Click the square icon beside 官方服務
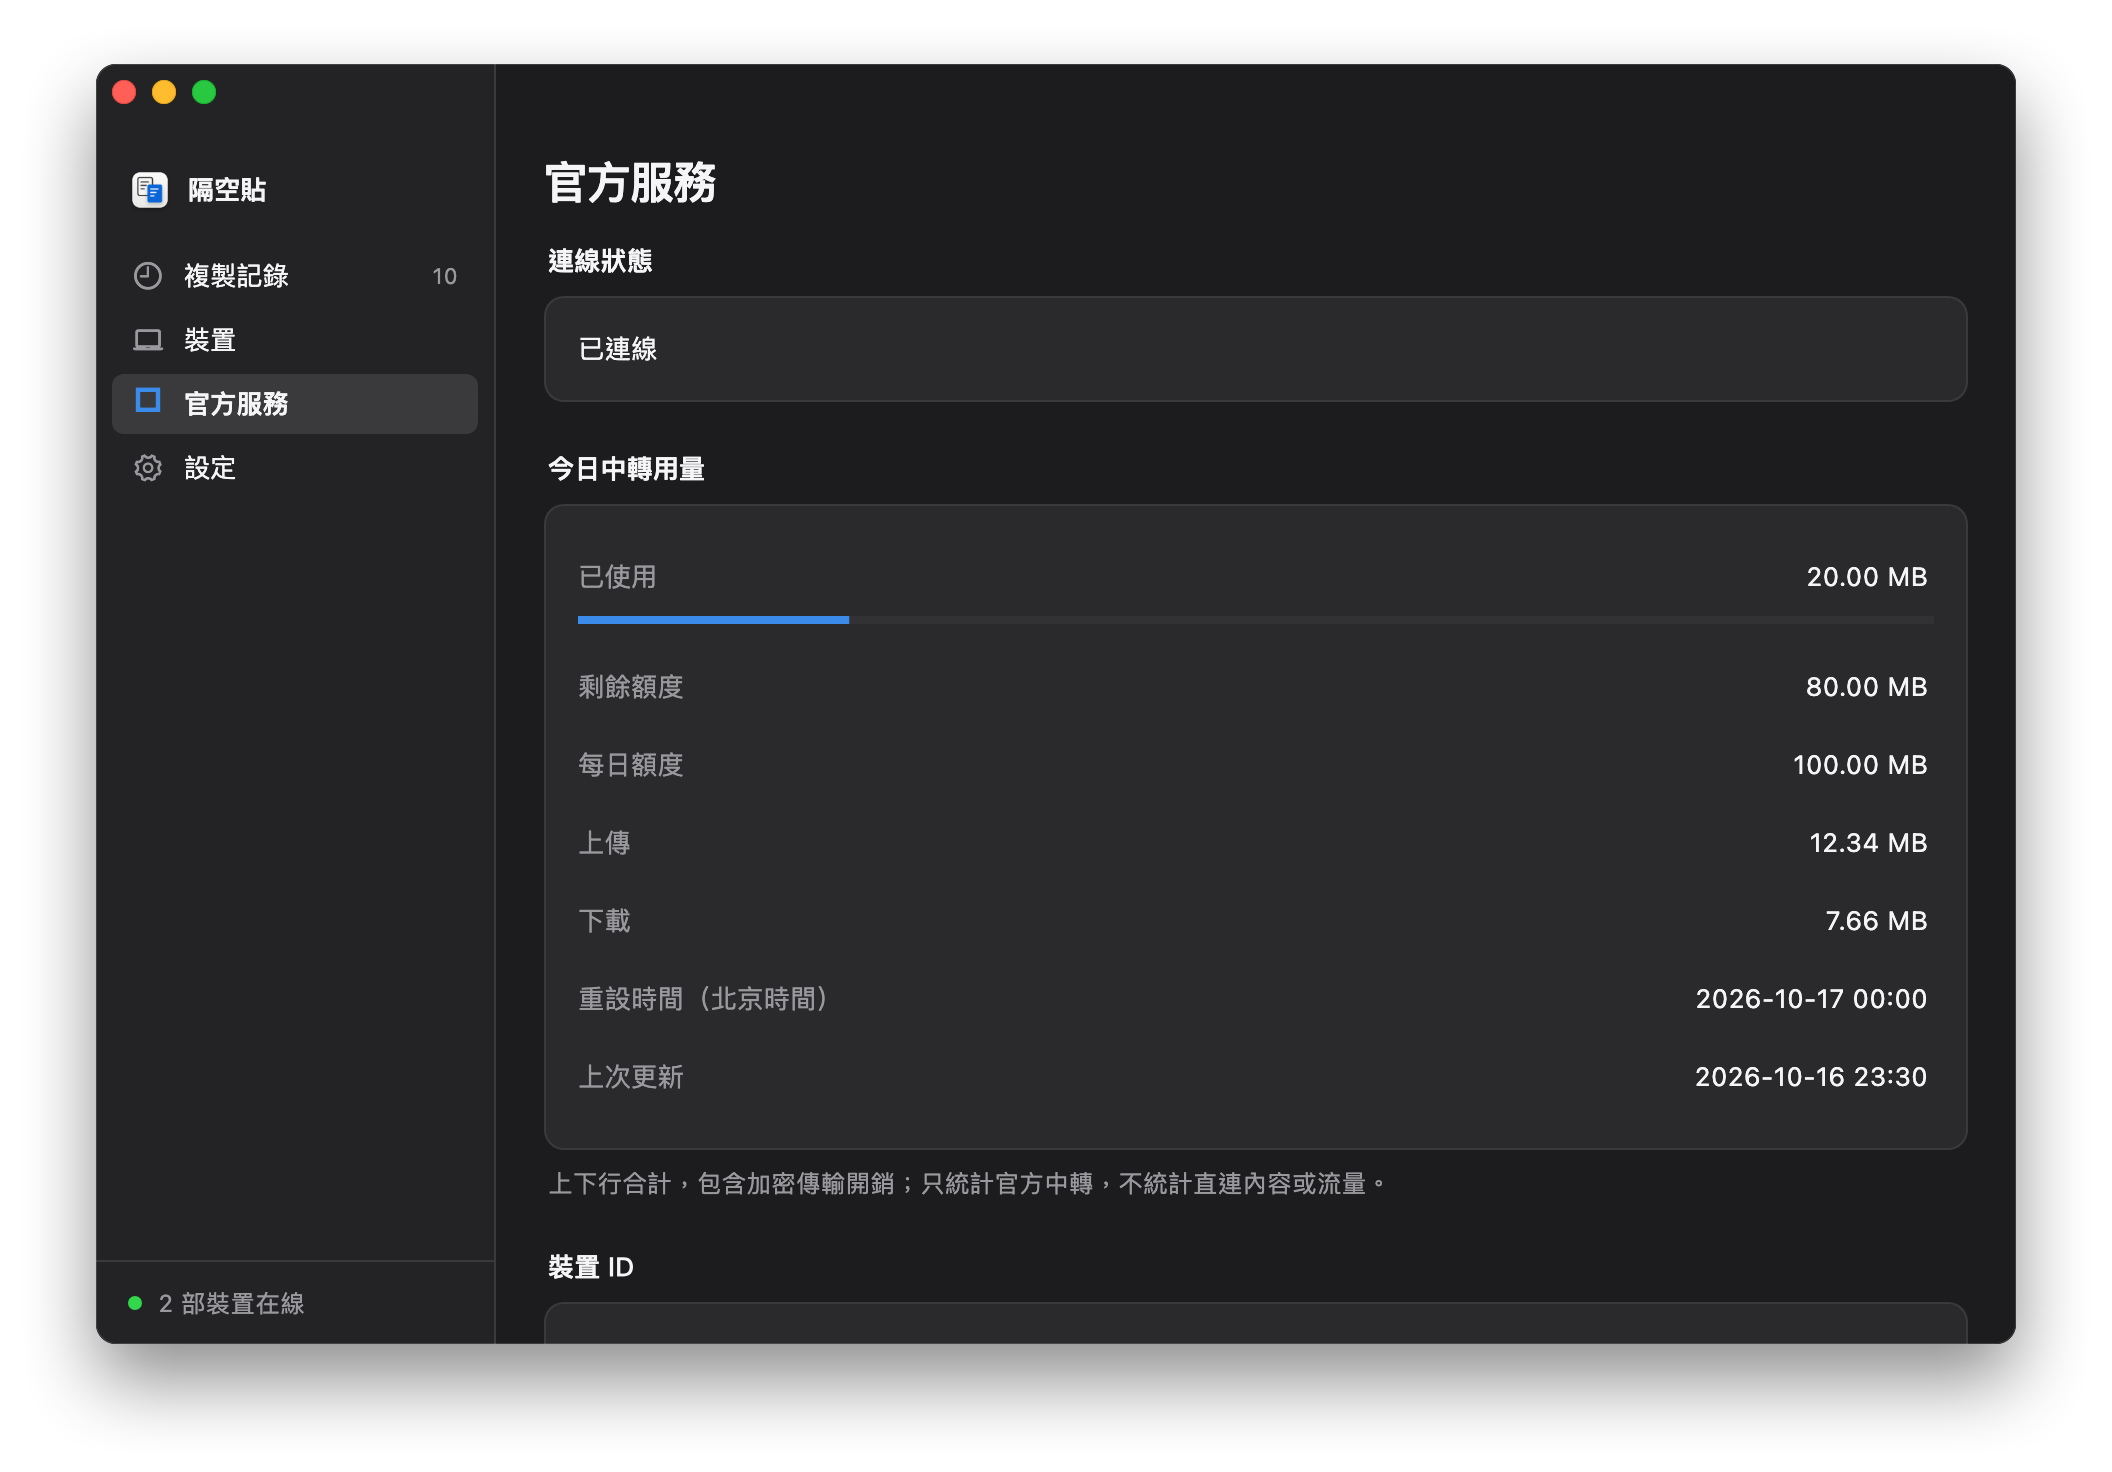 coord(148,401)
